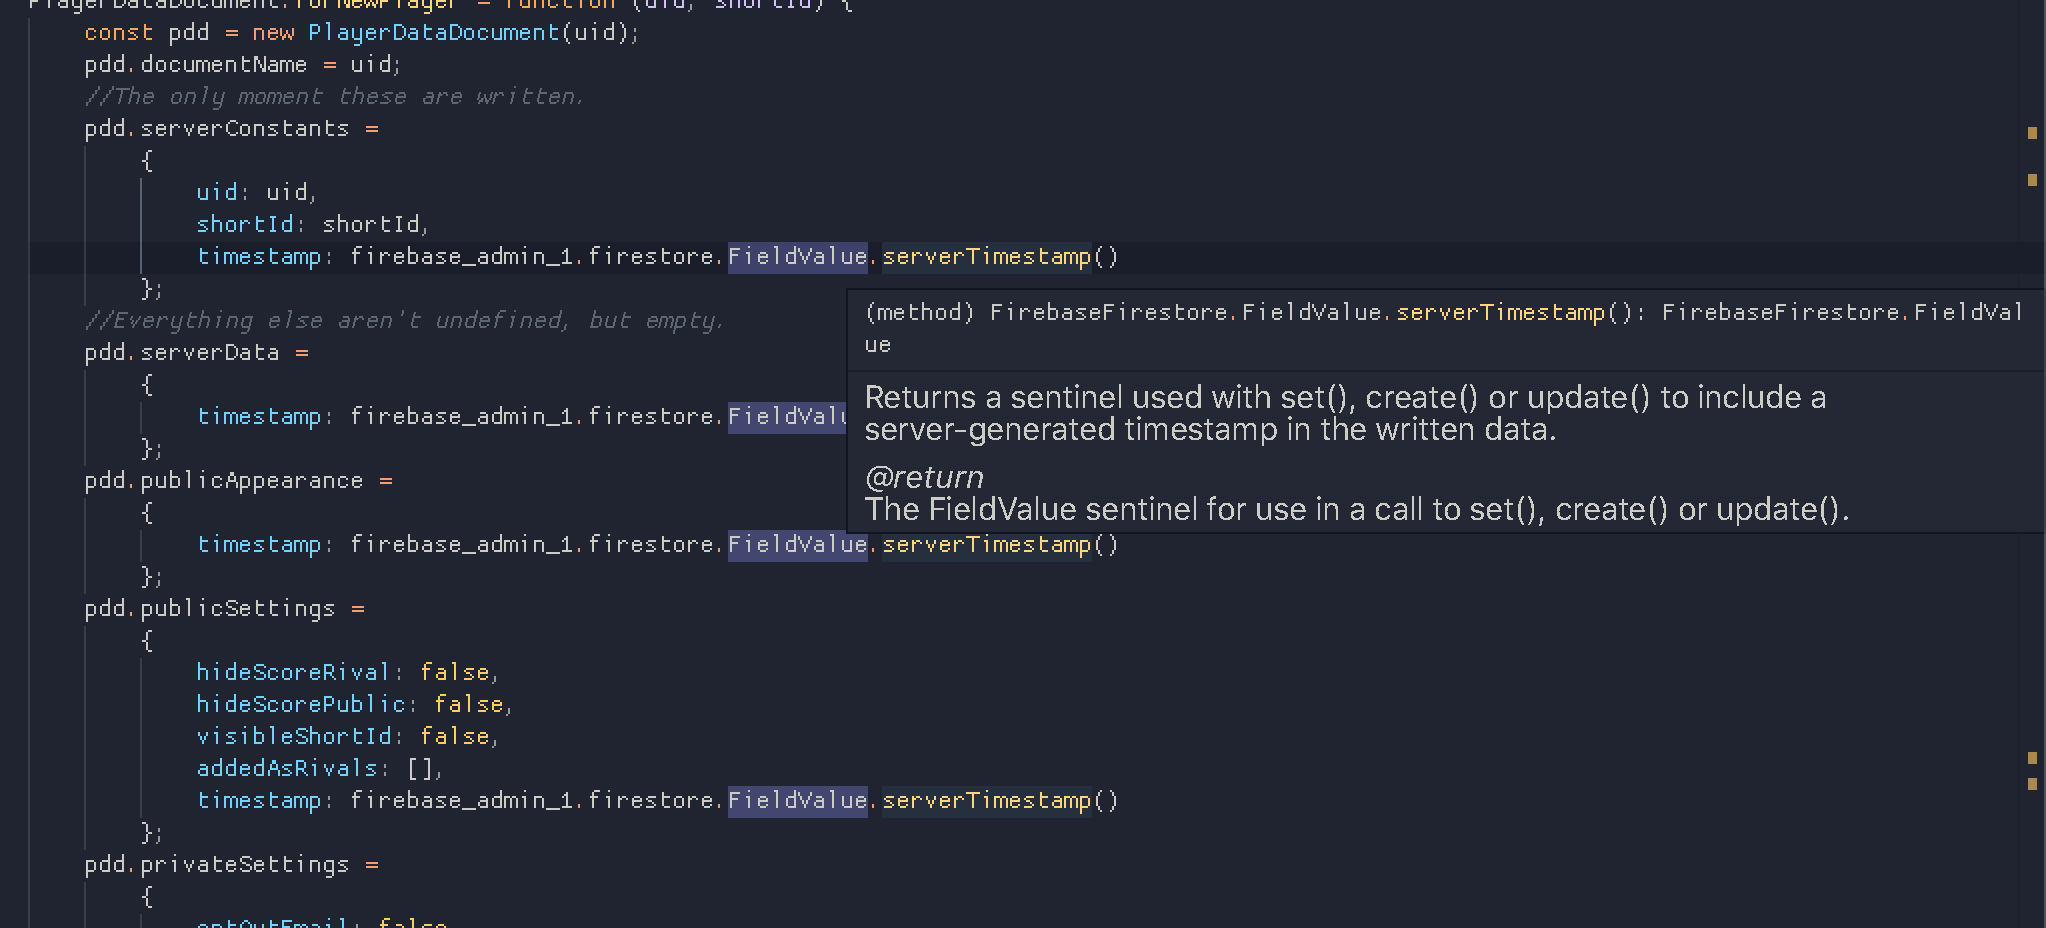Click the false value of hideScoreRival
Screen dimensions: 2046x928
tap(457, 672)
